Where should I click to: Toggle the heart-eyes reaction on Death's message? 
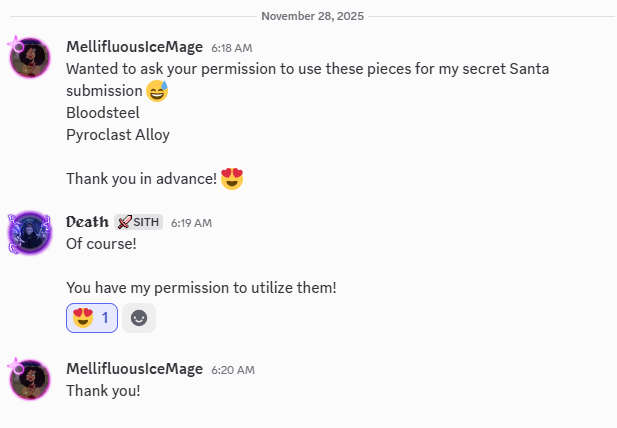click(x=91, y=318)
